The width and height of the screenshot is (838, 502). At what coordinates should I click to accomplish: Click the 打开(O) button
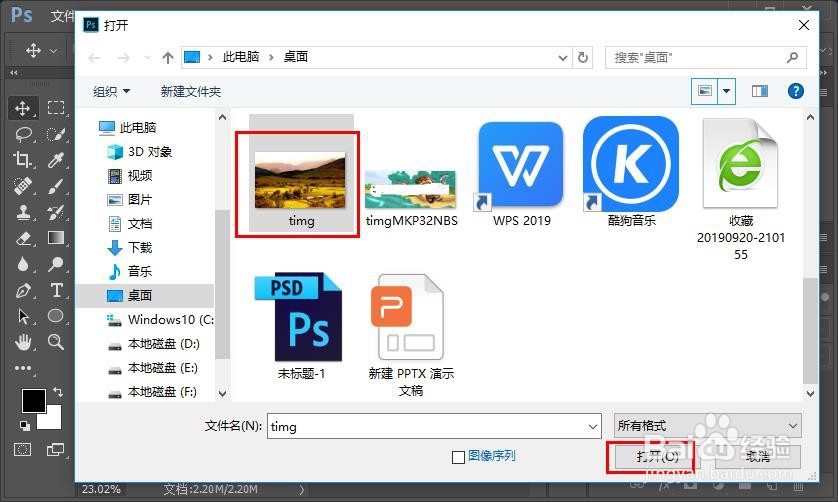pyautogui.click(x=657, y=457)
